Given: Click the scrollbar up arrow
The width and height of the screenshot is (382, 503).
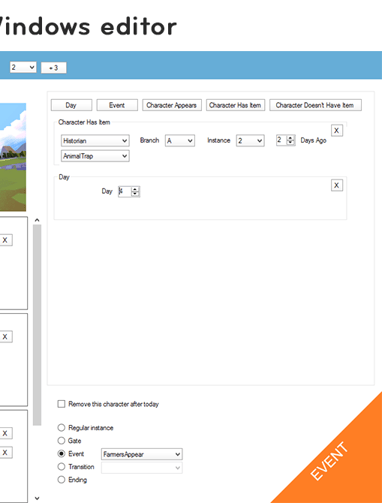Looking at the screenshot, I should click(x=37, y=220).
